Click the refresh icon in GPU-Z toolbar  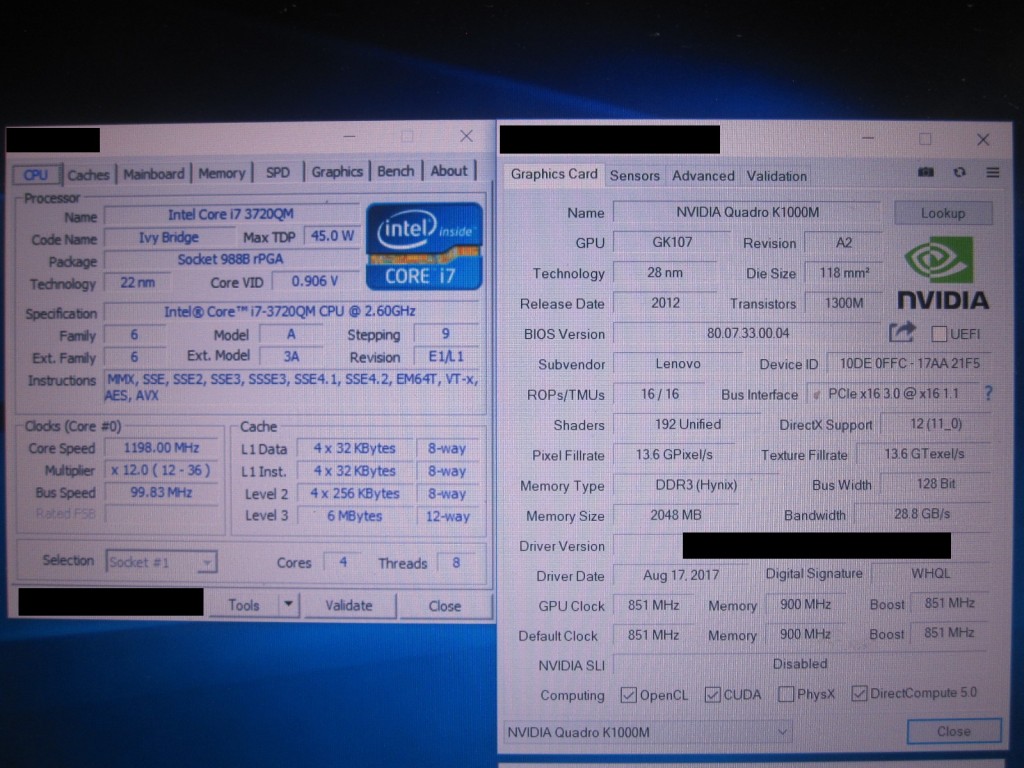click(959, 172)
